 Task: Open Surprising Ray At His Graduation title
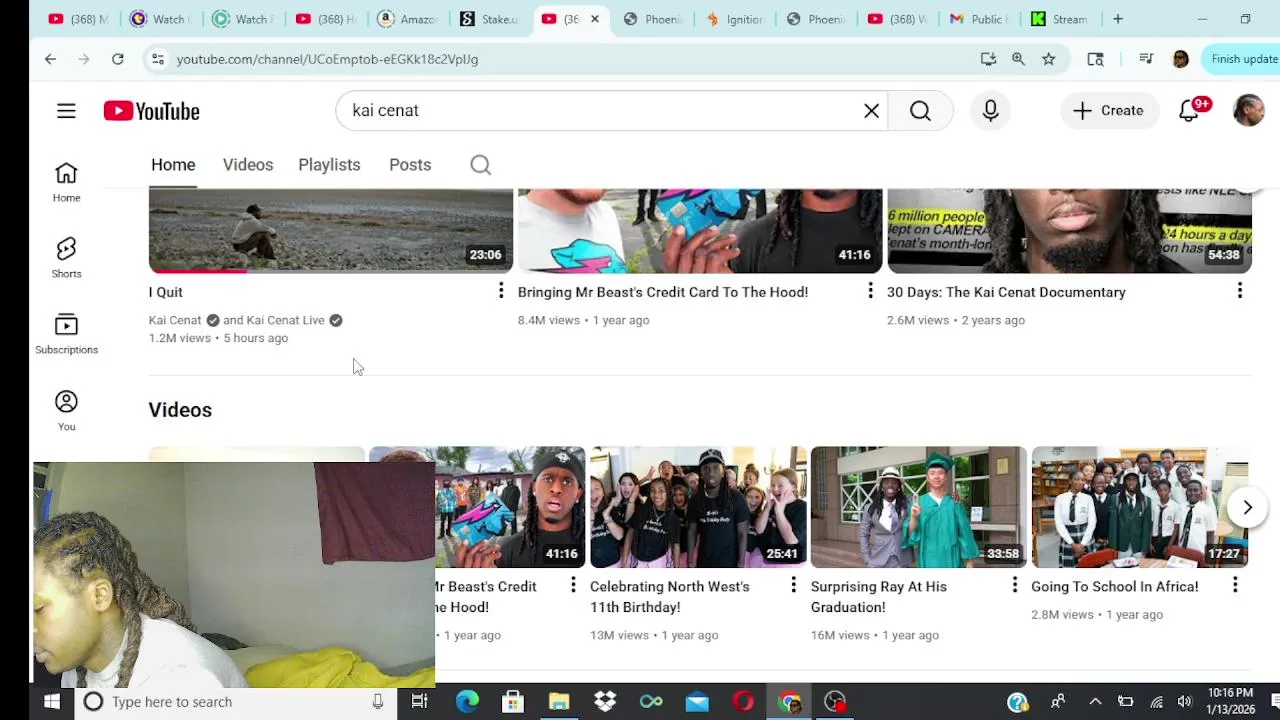point(879,597)
